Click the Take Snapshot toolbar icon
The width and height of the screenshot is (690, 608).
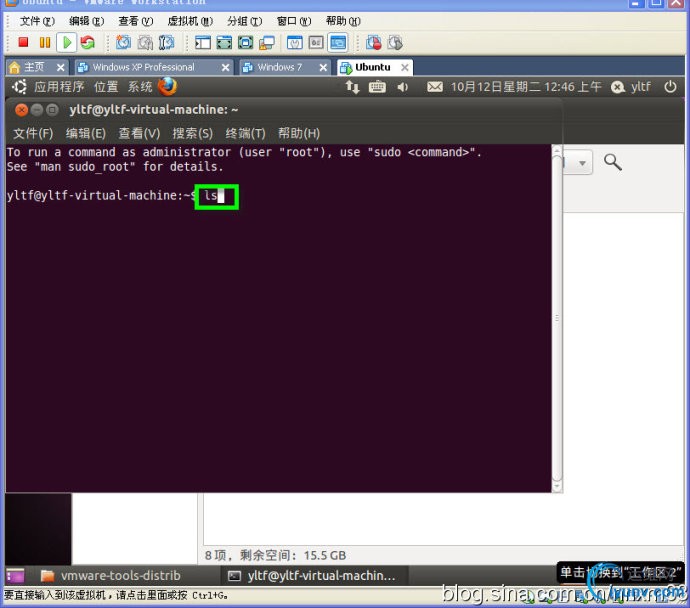coord(123,42)
